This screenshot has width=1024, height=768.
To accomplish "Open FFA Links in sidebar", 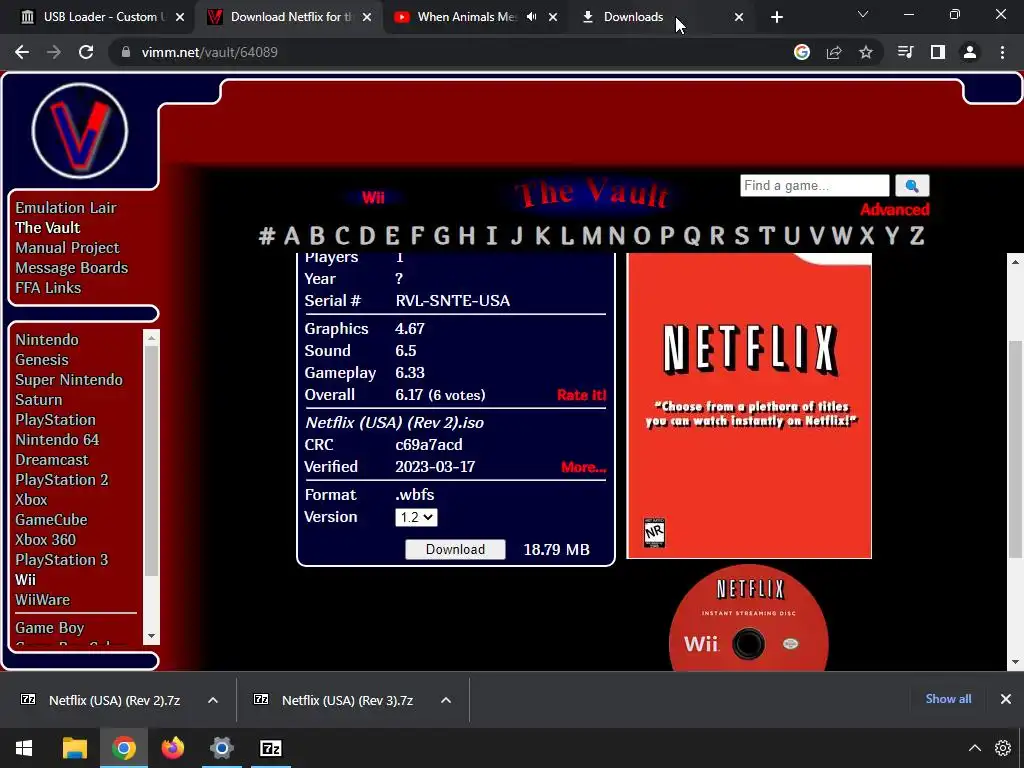I will 48,288.
